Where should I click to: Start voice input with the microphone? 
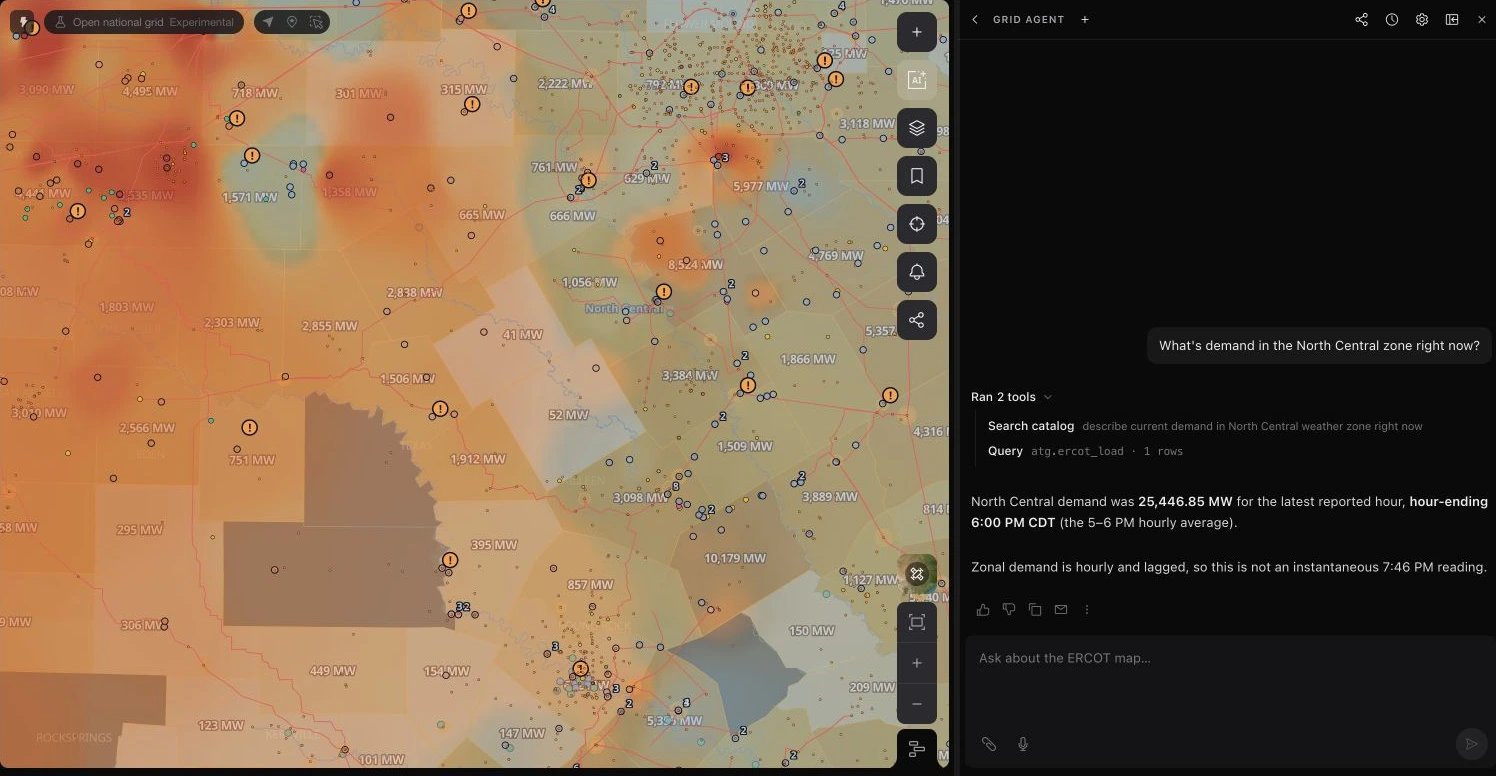pyautogui.click(x=1023, y=744)
